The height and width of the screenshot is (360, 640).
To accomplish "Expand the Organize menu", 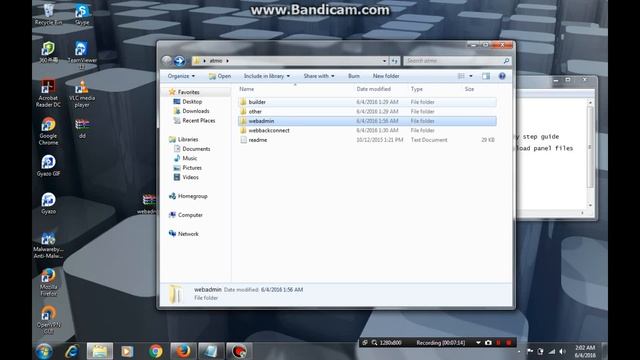I will click(x=181, y=76).
